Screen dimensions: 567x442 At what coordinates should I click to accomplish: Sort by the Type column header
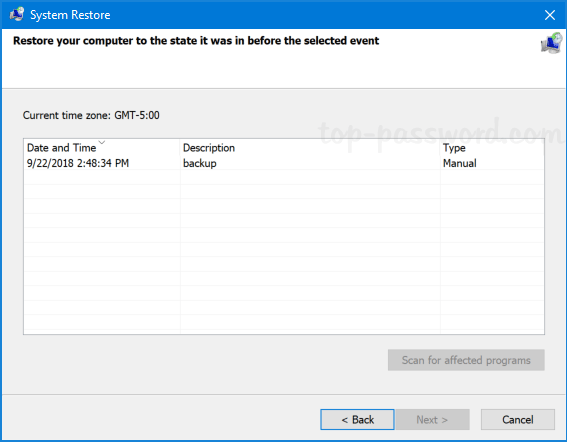point(454,148)
